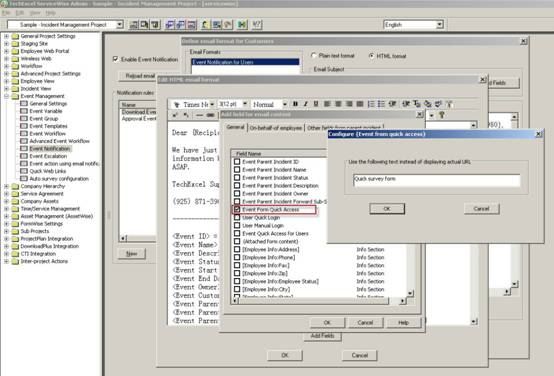This screenshot has width=554, height=376.
Task: Check the User Quick Login checkbox
Action: coord(237,217)
